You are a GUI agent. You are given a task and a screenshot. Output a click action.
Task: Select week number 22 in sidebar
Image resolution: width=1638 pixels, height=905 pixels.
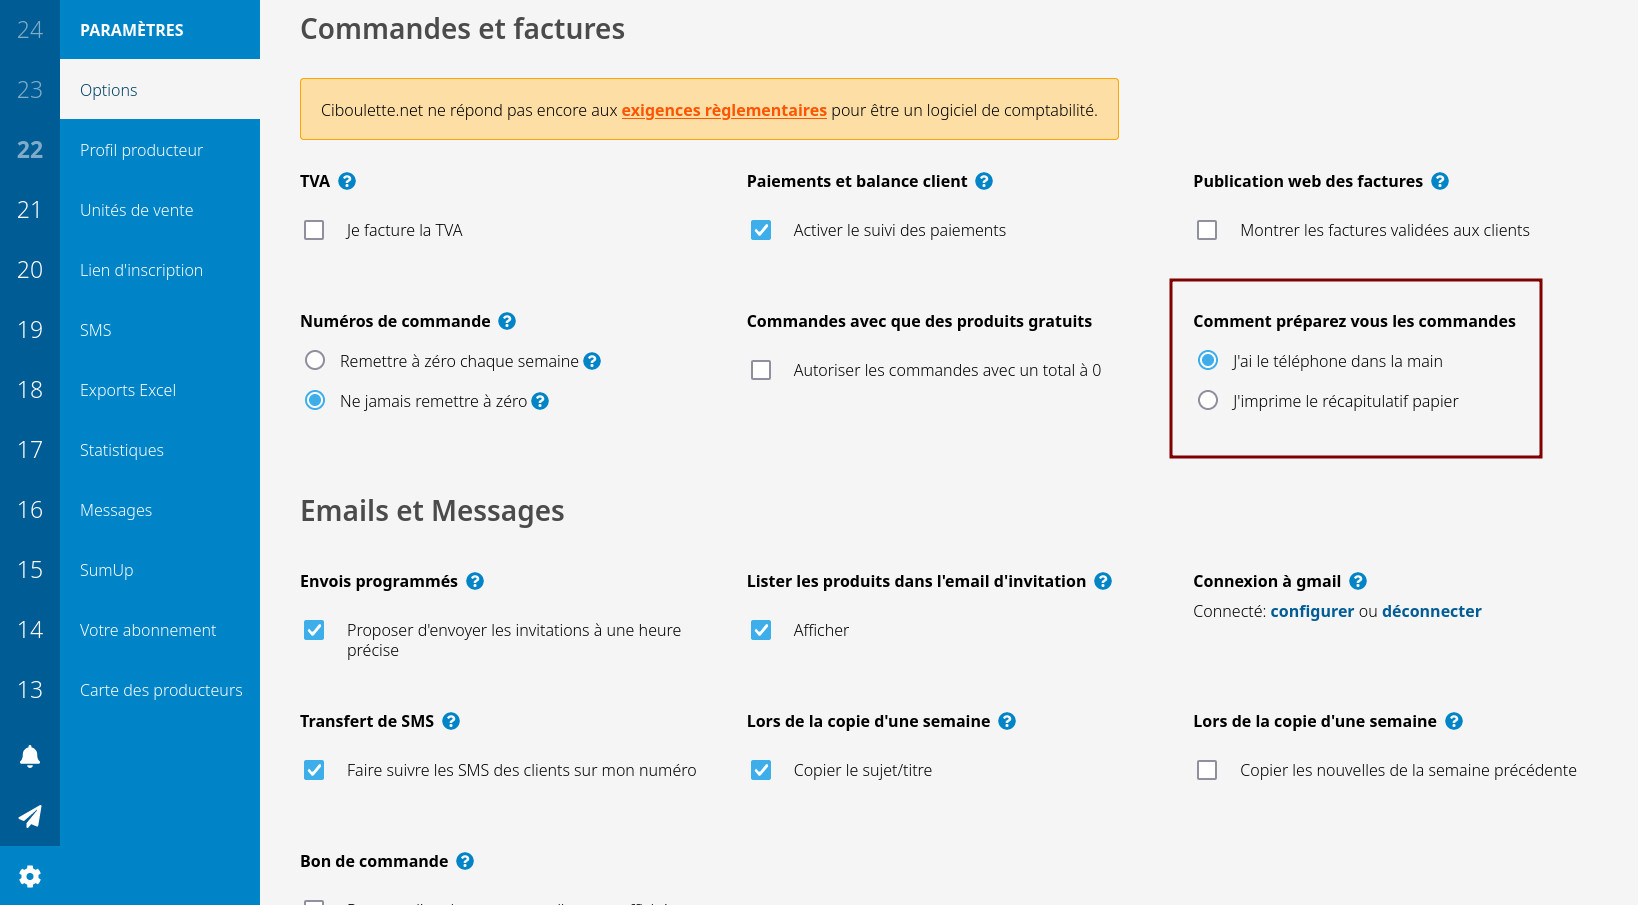[30, 150]
